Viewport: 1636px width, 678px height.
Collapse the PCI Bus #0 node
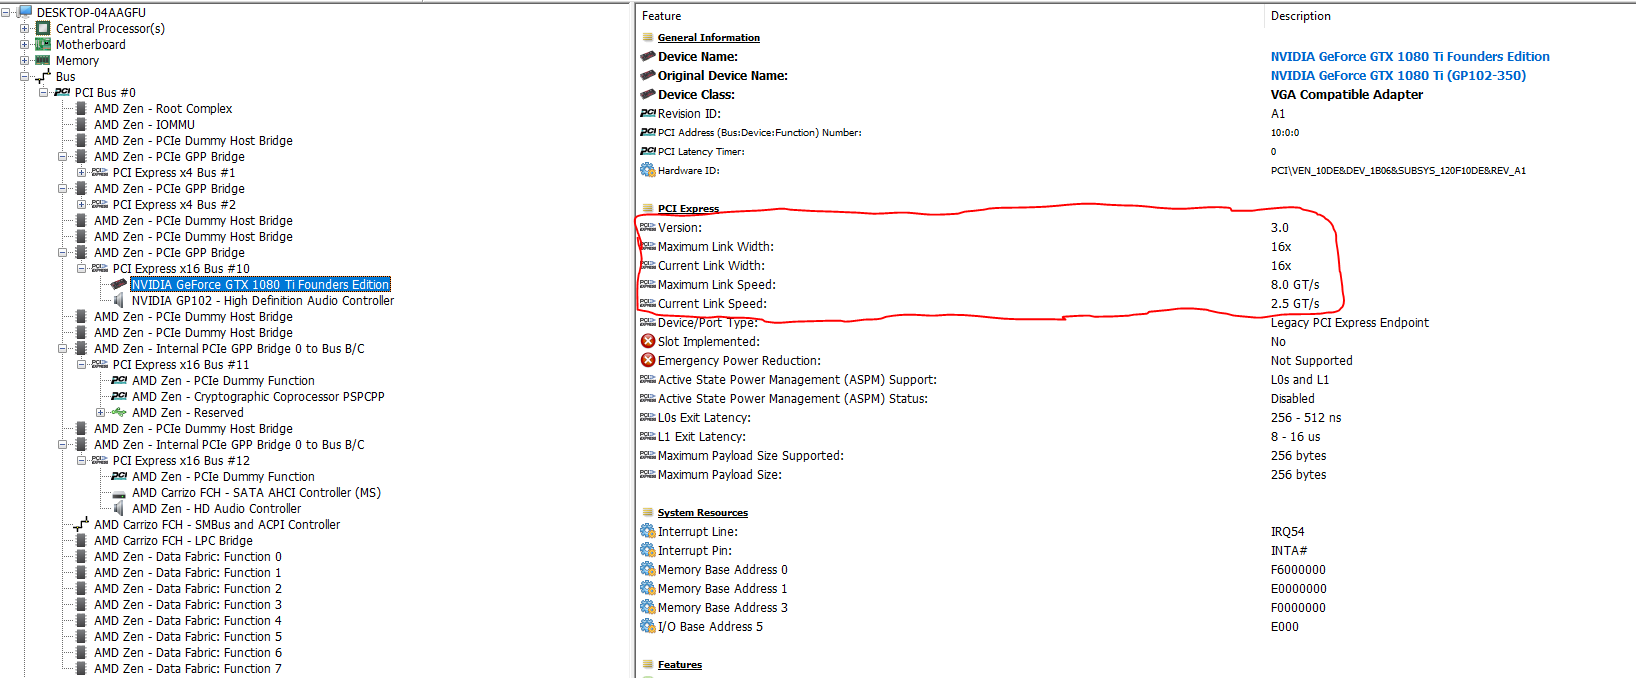[x=44, y=92]
